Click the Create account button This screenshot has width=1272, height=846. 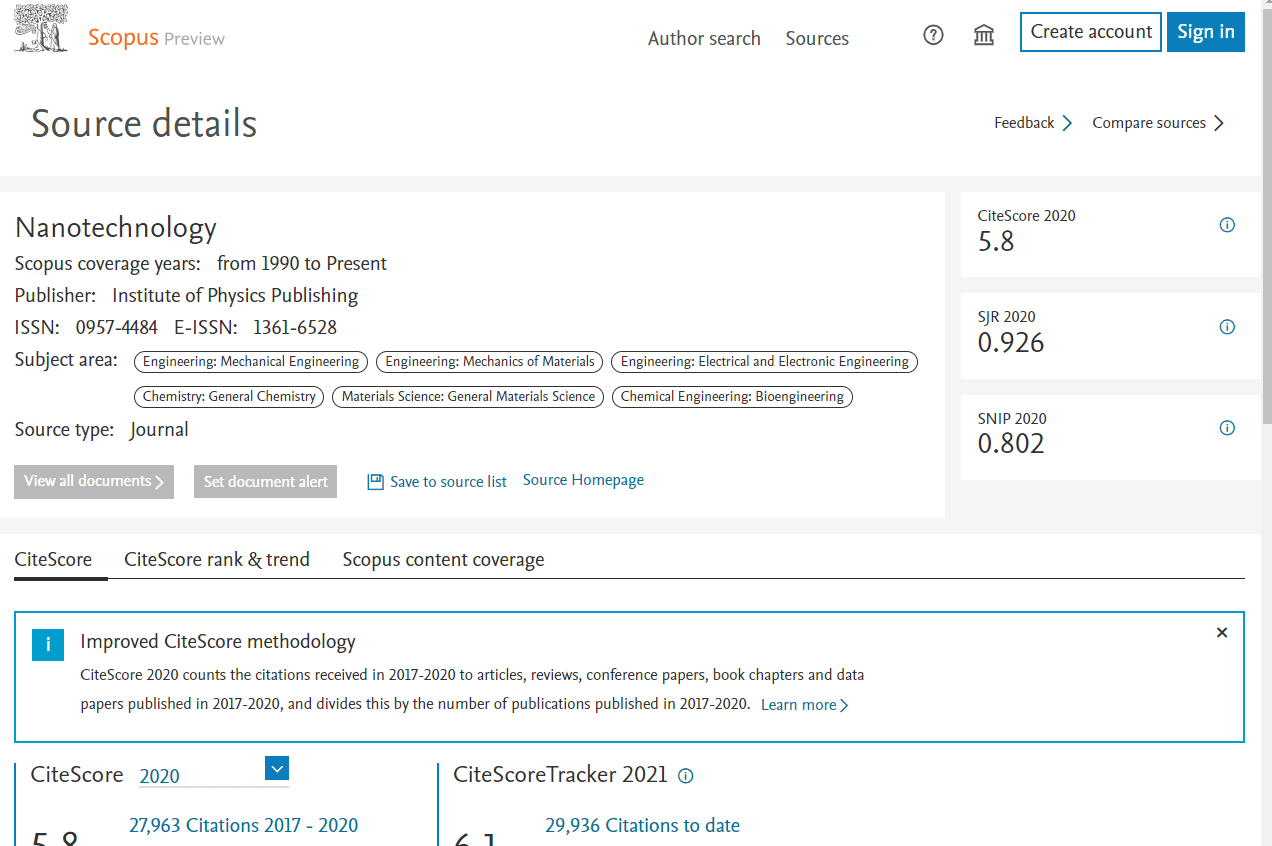tap(1091, 32)
